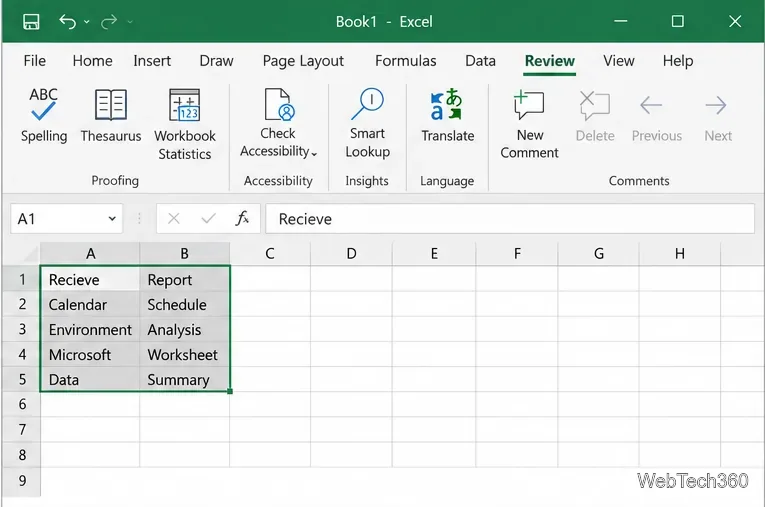Open the Page Layout tab
The width and height of the screenshot is (765, 507).
(x=303, y=61)
